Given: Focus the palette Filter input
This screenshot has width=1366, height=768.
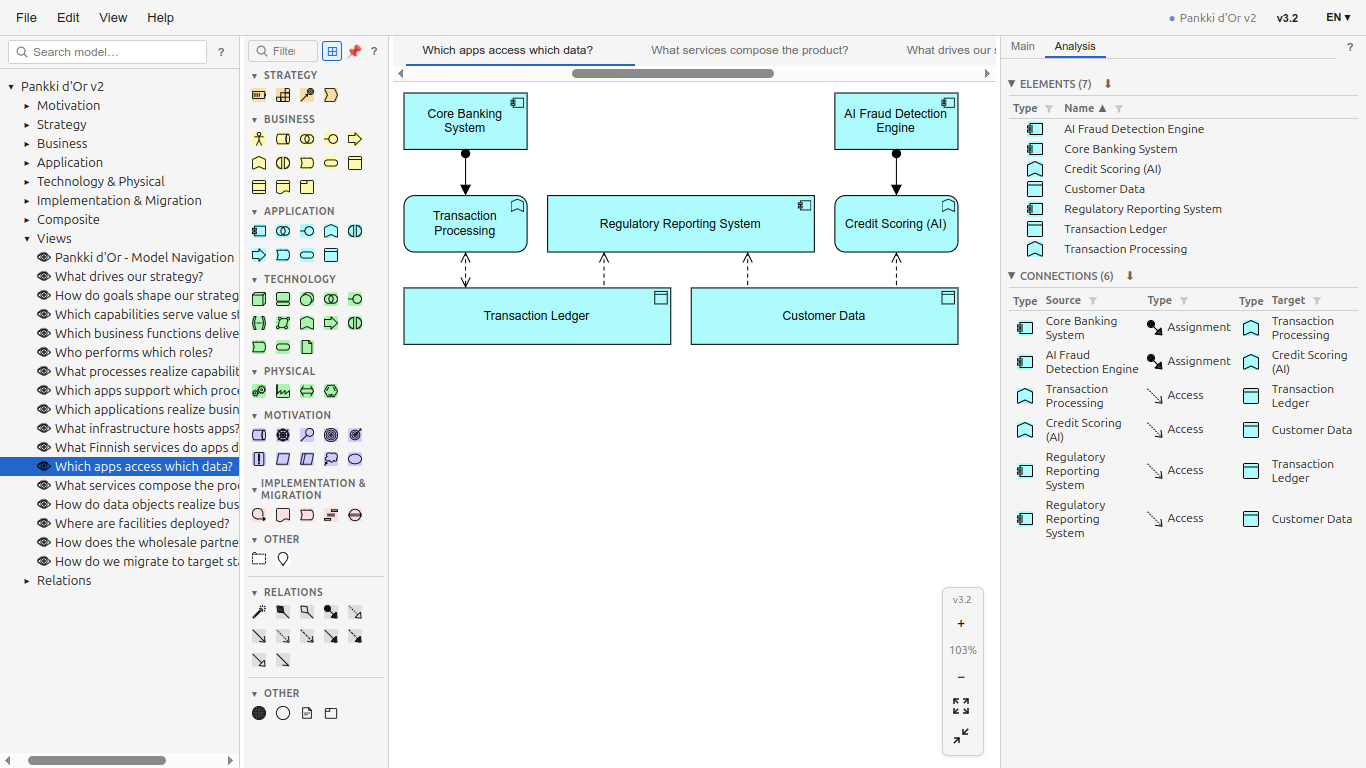Looking at the screenshot, I should [x=283, y=51].
